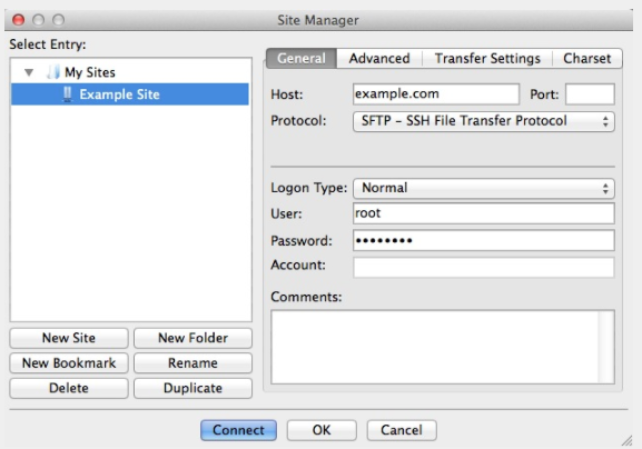
Task: Go to the Charset tab
Action: 587,59
